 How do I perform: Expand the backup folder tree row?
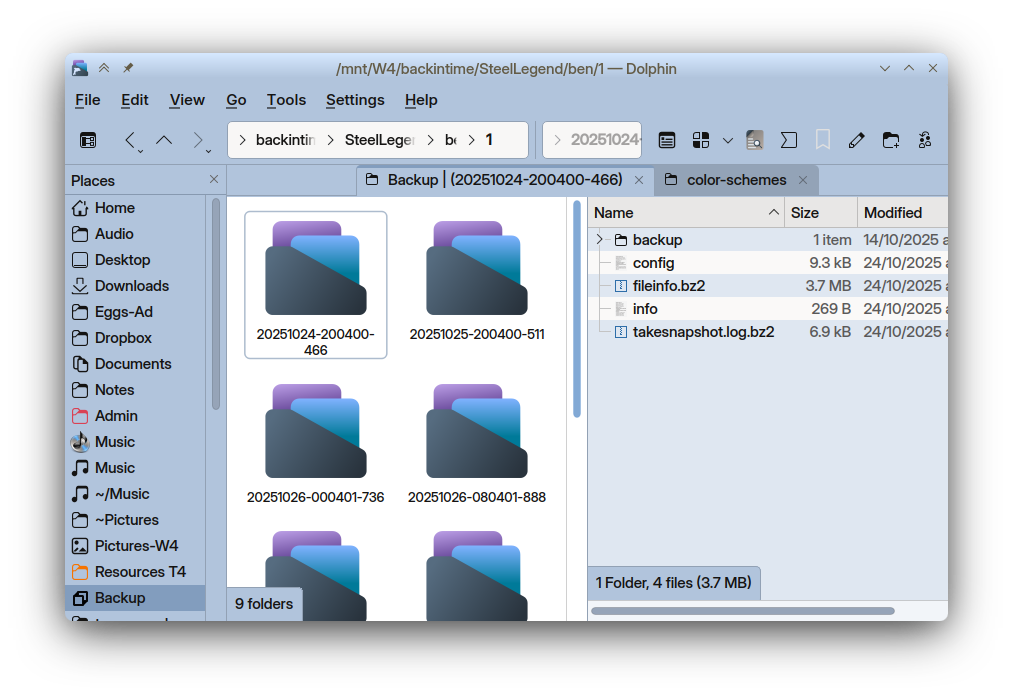click(x=600, y=239)
